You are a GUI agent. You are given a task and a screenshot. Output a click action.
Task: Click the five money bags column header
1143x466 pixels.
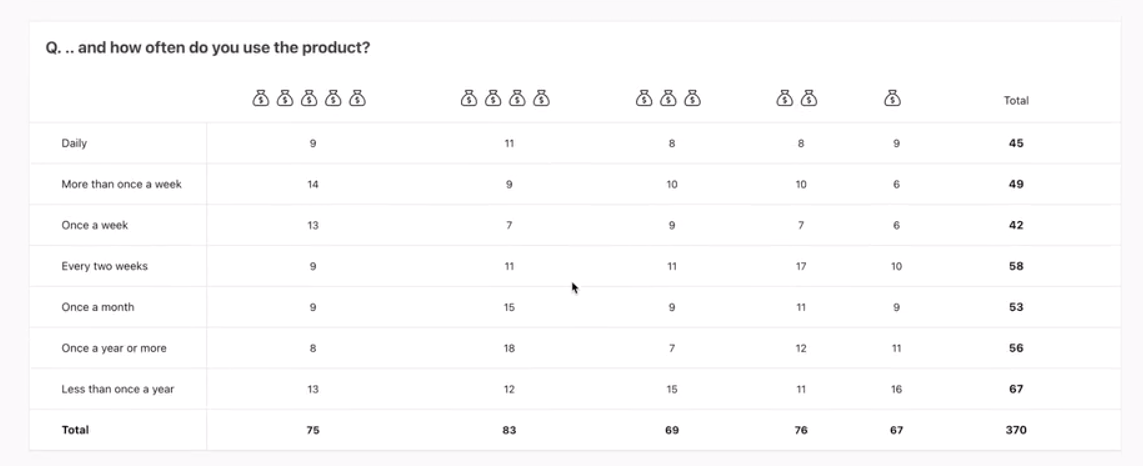pos(309,98)
